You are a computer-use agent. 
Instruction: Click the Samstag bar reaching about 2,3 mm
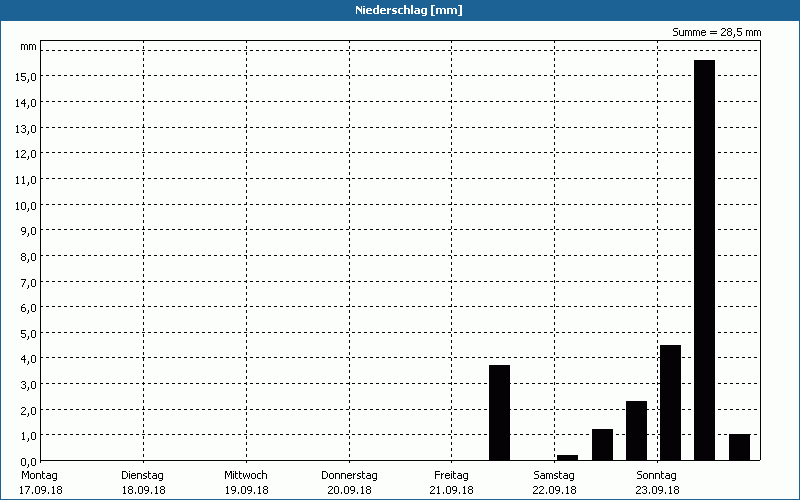click(636, 431)
